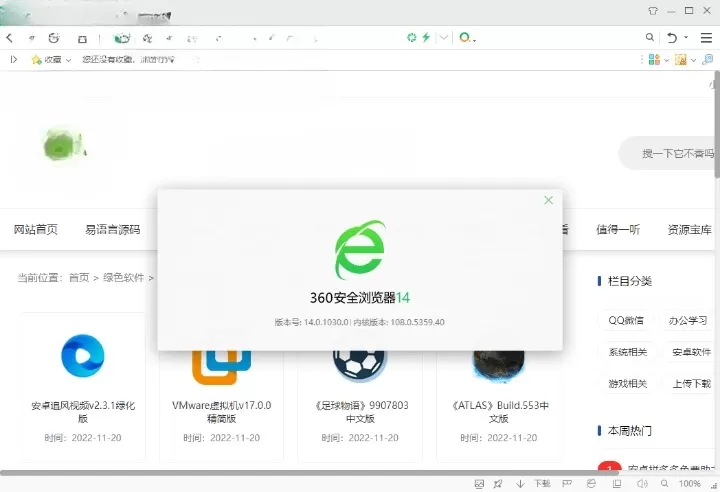Select the 安卓软件 category tag

691,352
